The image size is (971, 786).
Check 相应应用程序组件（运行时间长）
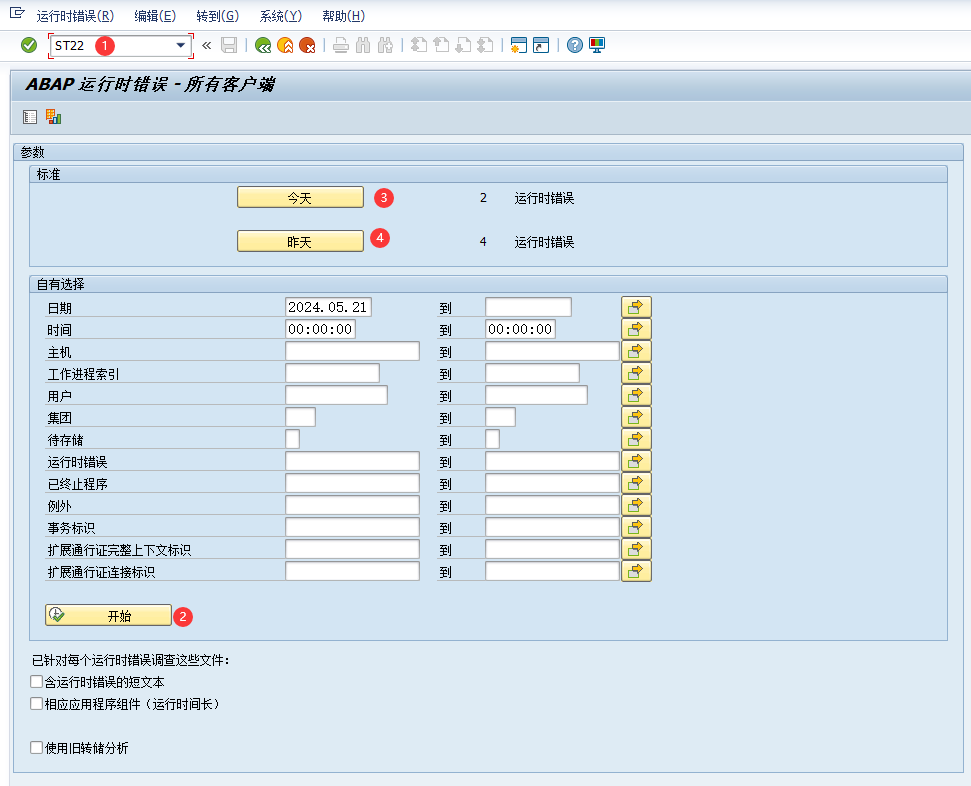click(x=36, y=703)
